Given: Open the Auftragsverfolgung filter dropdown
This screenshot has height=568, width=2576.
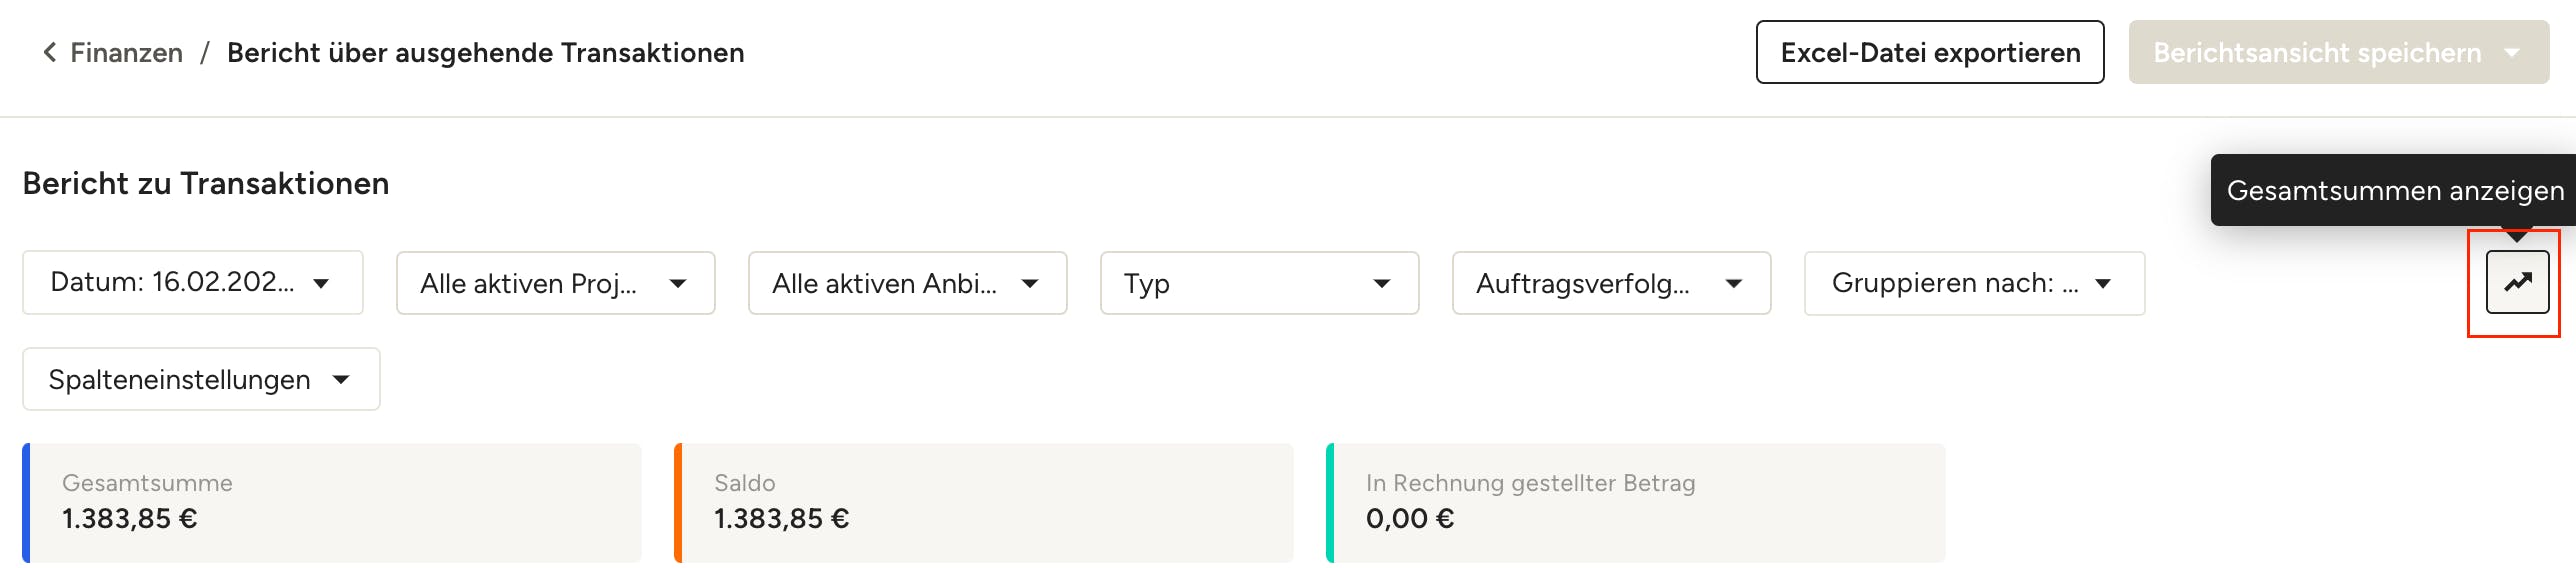Looking at the screenshot, I should click(x=1611, y=283).
